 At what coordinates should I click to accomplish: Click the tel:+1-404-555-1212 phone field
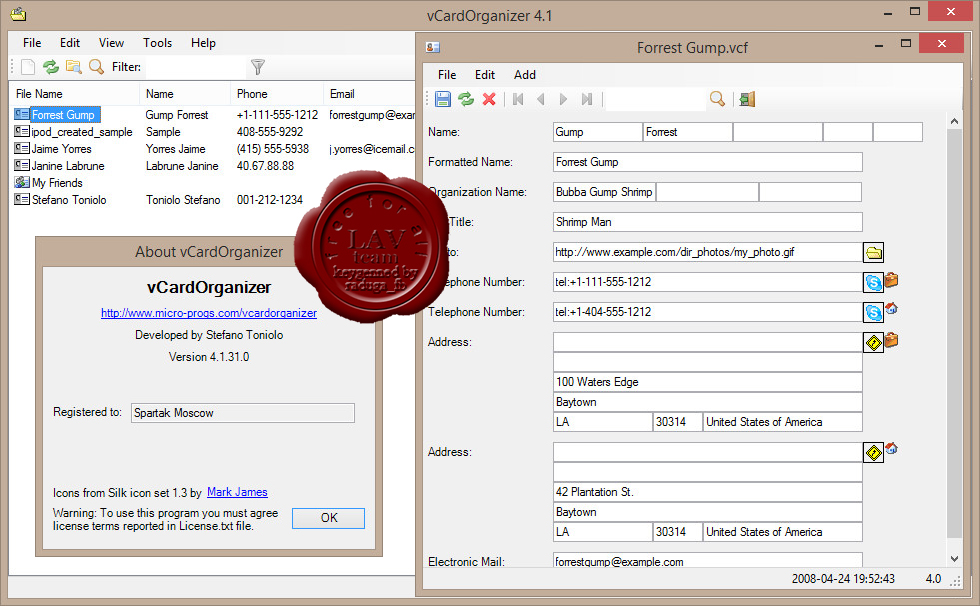708,312
